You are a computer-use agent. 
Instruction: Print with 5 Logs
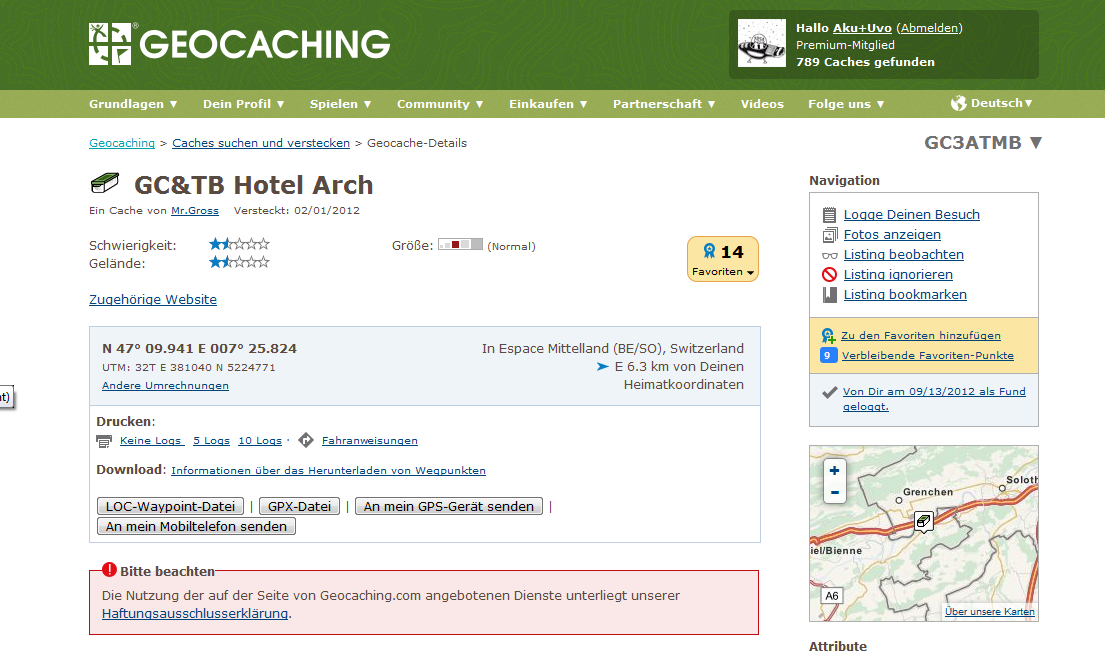pos(211,441)
